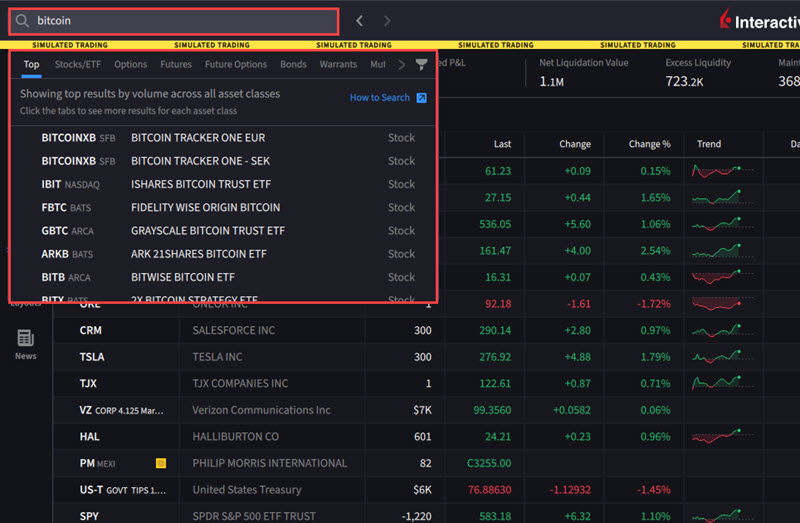Click the How to Search external-link icon
Viewport: 800px width, 523px height.
pyautogui.click(x=421, y=98)
